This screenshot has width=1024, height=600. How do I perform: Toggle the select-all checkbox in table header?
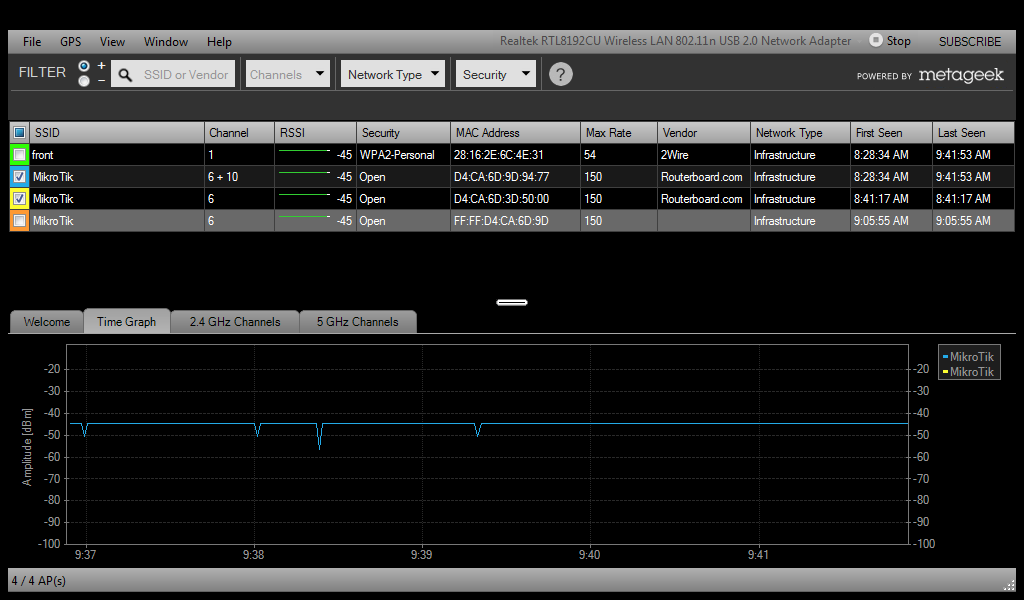tap(19, 133)
